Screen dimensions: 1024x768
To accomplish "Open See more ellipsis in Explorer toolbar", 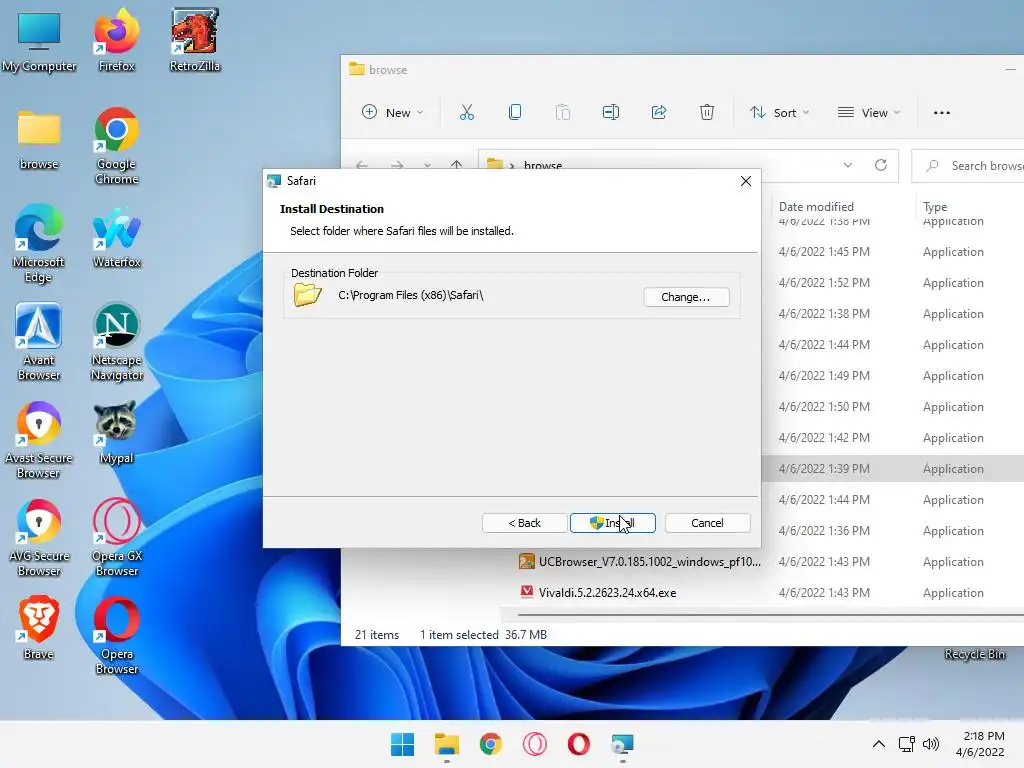I will coord(942,113).
